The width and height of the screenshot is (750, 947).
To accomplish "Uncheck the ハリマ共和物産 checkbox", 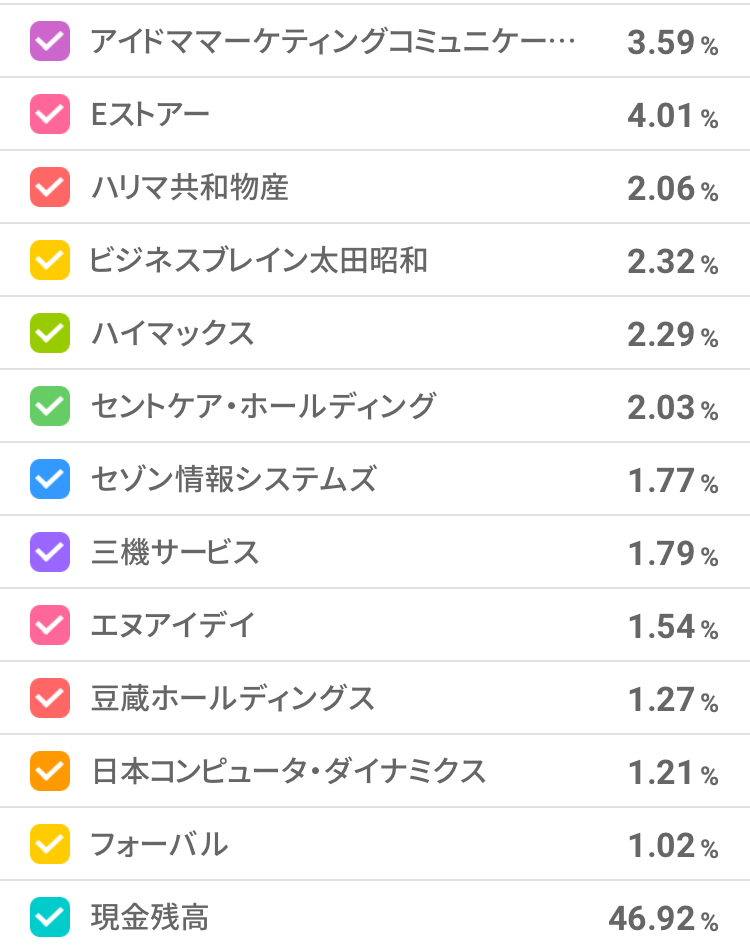I will pyautogui.click(x=50, y=187).
